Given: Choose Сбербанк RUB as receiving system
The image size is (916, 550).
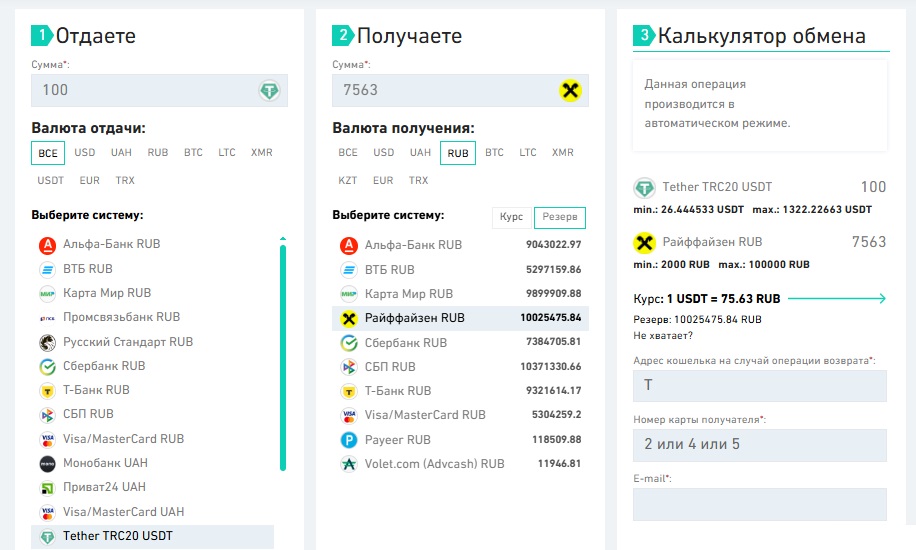Looking at the screenshot, I should [460, 343].
